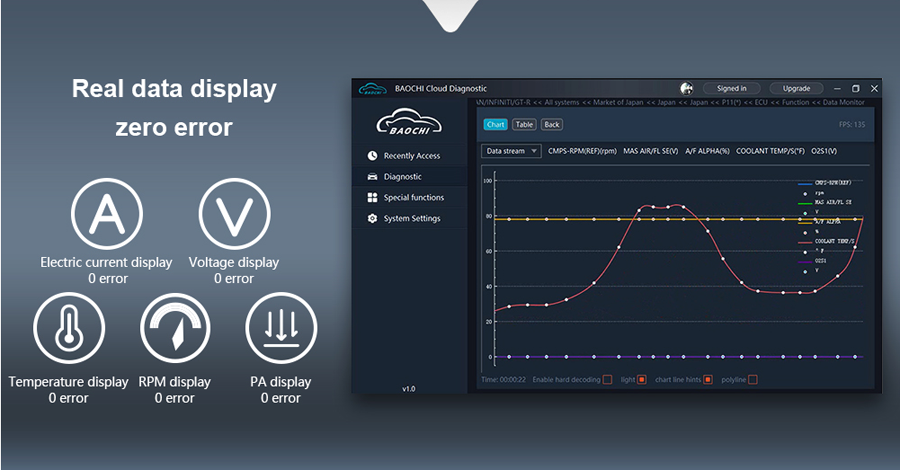Click CMPS-RPM(REF) blue legend line
Image resolution: width=900 pixels, height=470 pixels.
(x=805, y=184)
